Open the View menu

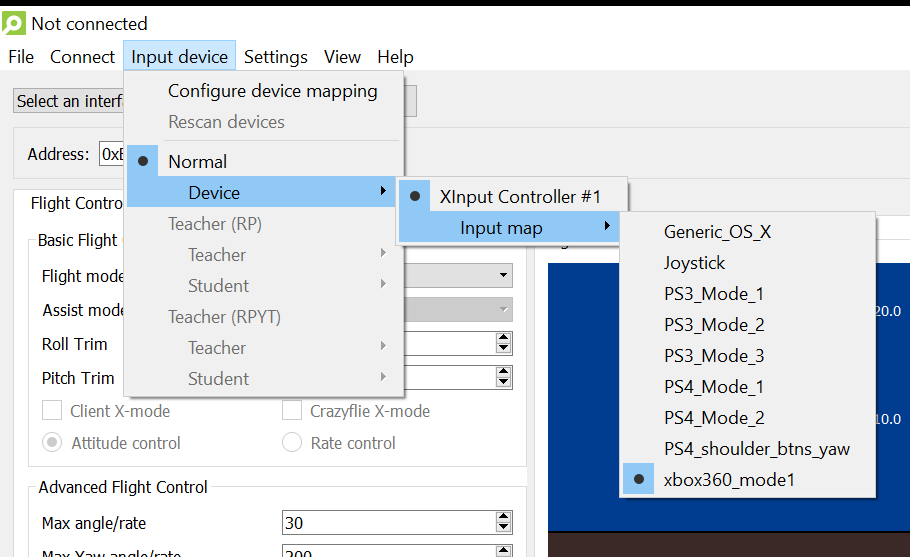pyautogui.click(x=342, y=57)
